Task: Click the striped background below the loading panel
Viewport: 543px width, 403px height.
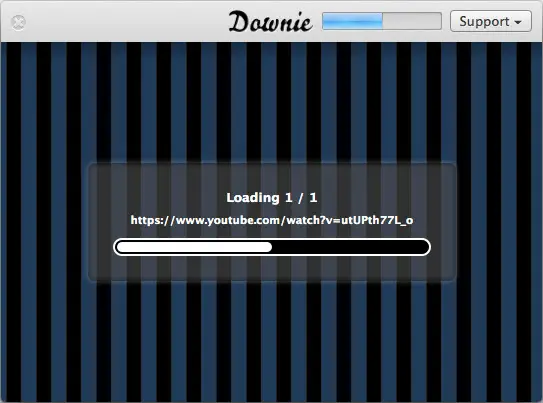Action: coord(272,341)
